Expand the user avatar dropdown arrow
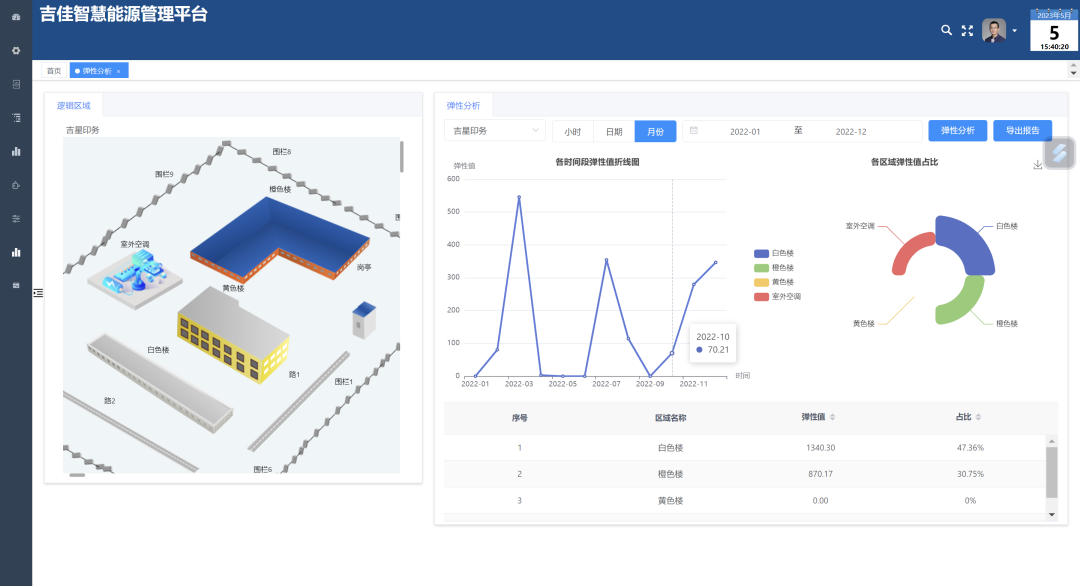This screenshot has width=1080, height=586. click(x=1014, y=31)
